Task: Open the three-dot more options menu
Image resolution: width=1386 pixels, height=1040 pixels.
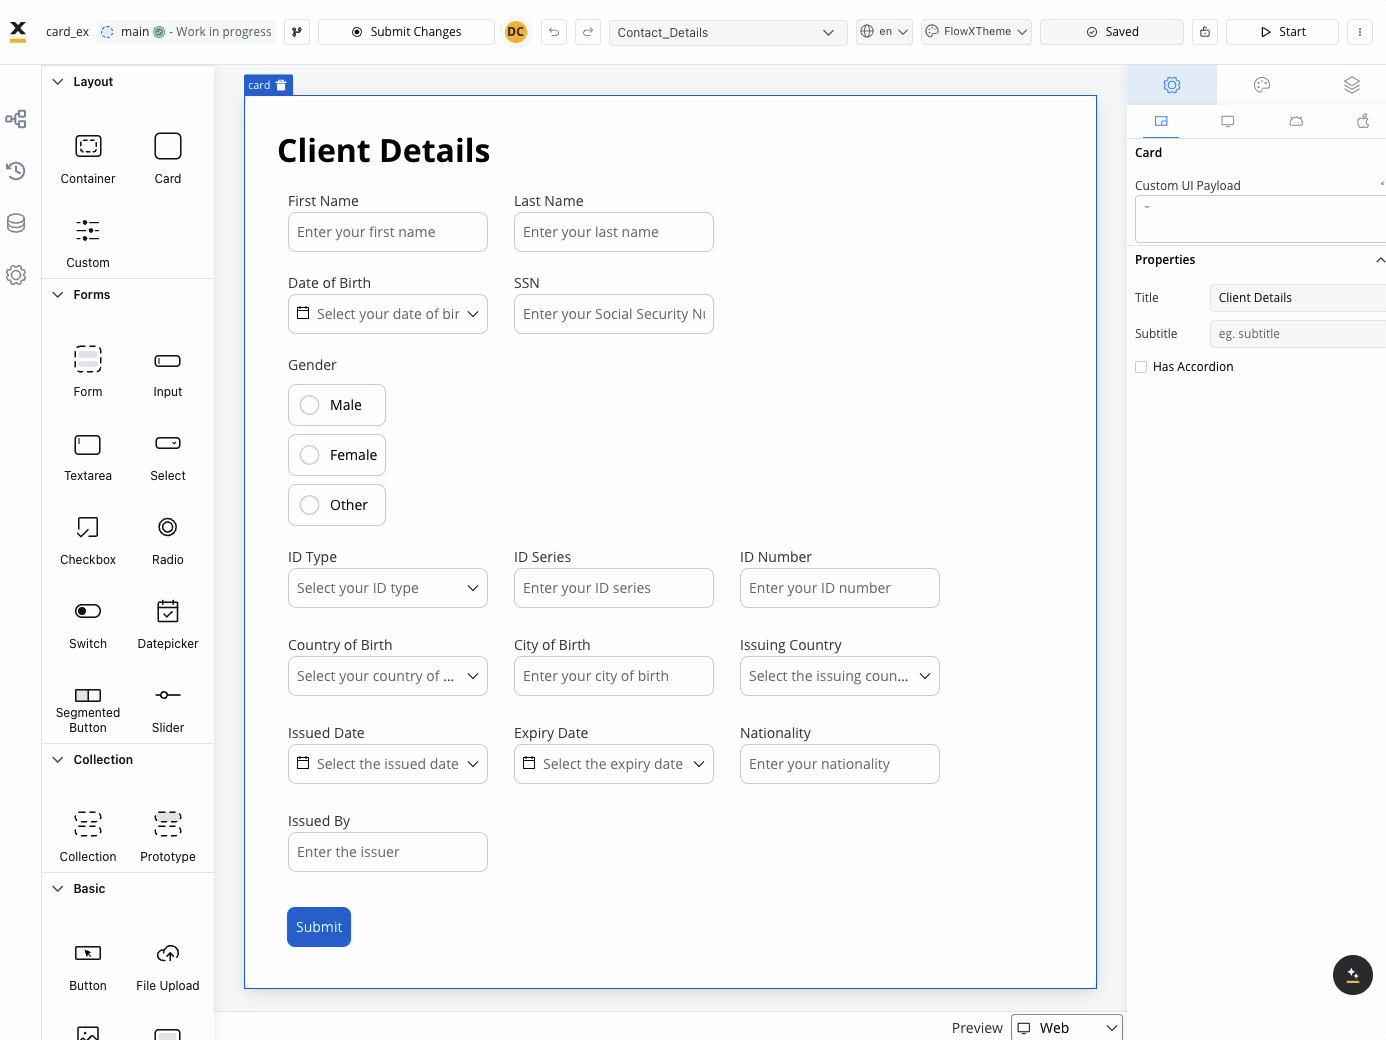Action: click(1360, 32)
